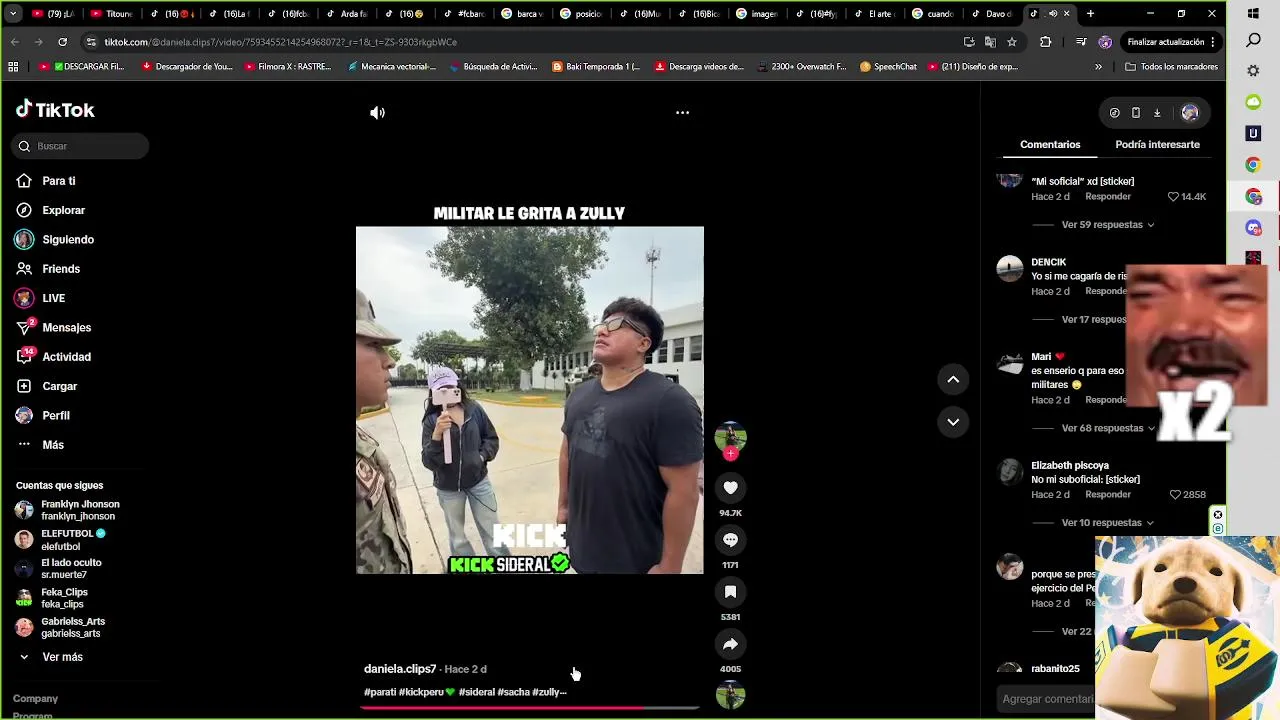The height and width of the screenshot is (720, 1280).
Task: Open the Windows Start button
Action: coord(1253,14)
